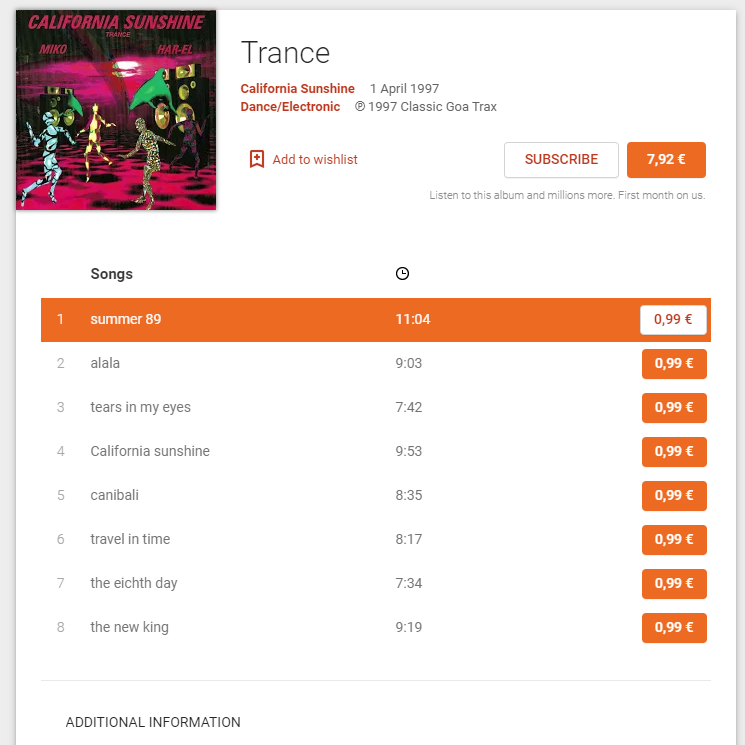Click the SUBSCRIBE button
Viewport: 745px width, 745px height.
[561, 160]
